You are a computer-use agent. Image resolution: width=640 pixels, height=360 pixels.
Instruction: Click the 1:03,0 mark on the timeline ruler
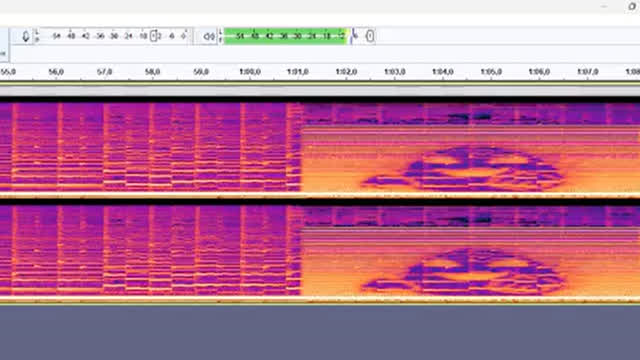[x=395, y=72]
